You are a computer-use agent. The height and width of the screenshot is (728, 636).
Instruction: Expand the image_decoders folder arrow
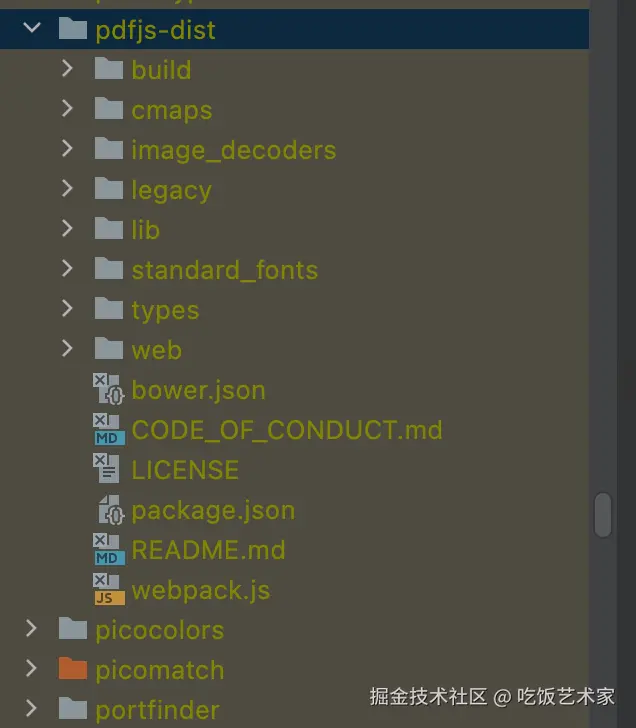click(x=67, y=149)
